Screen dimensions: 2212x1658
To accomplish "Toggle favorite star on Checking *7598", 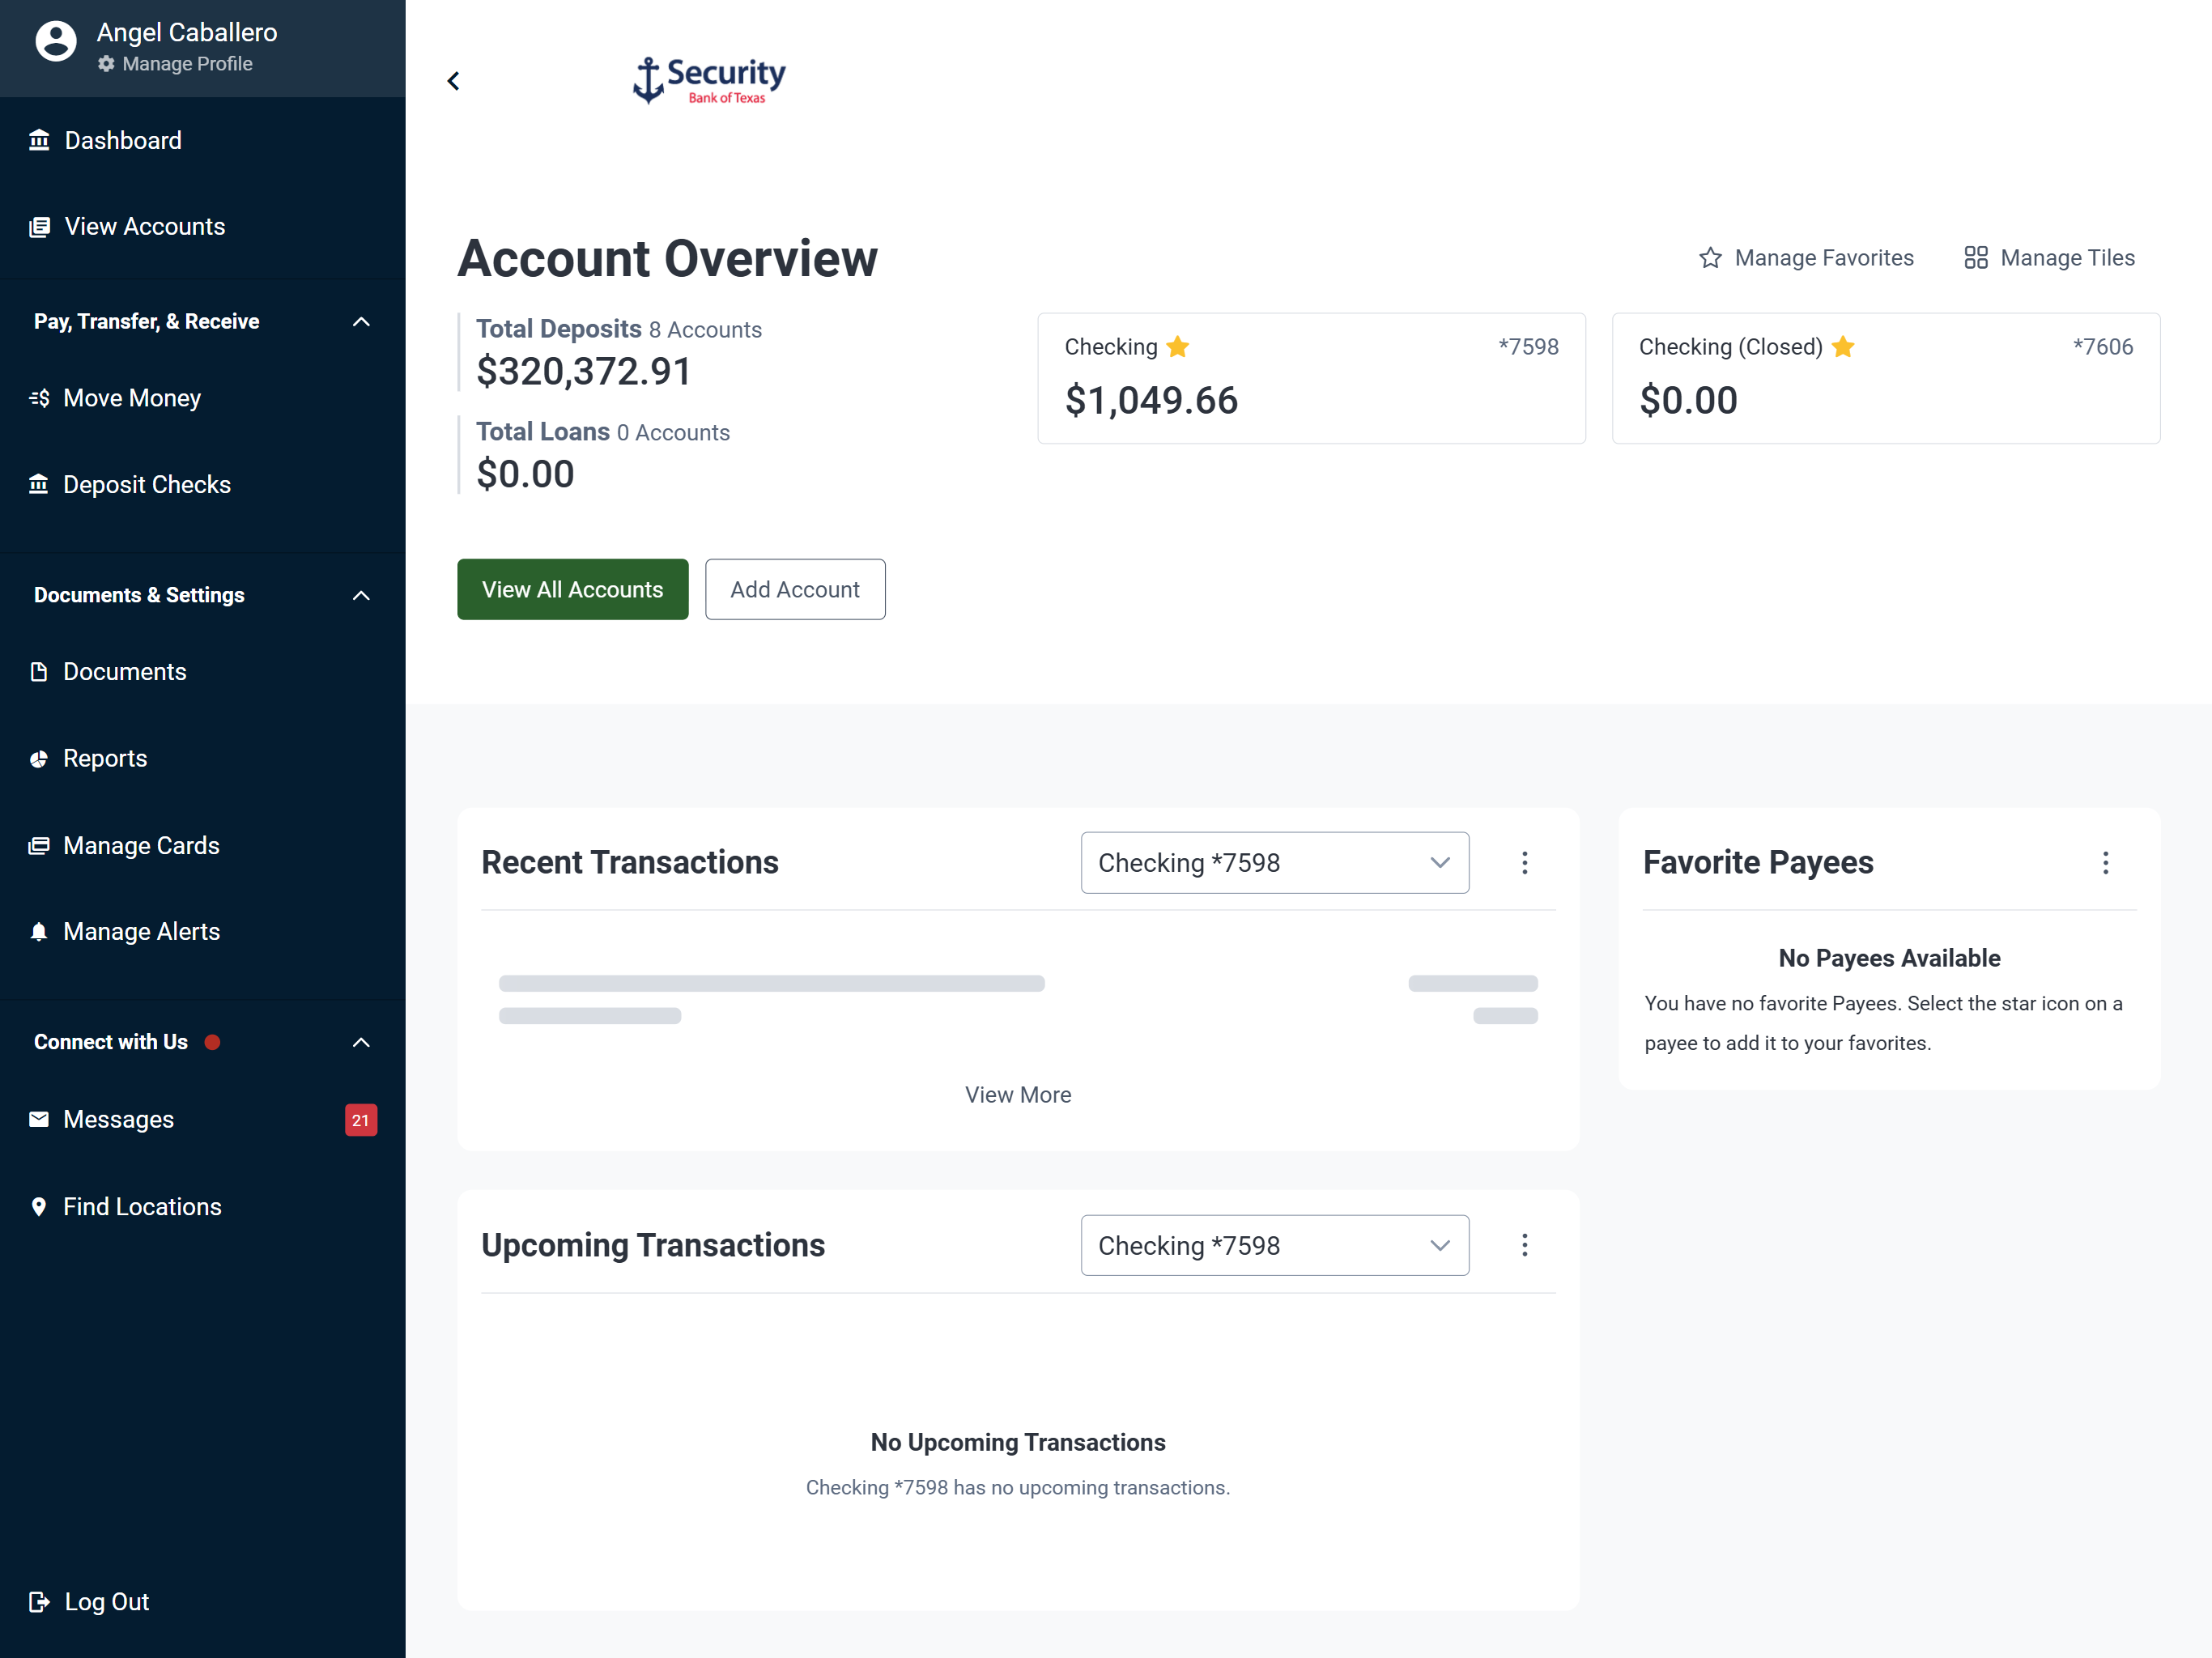I will [1178, 347].
